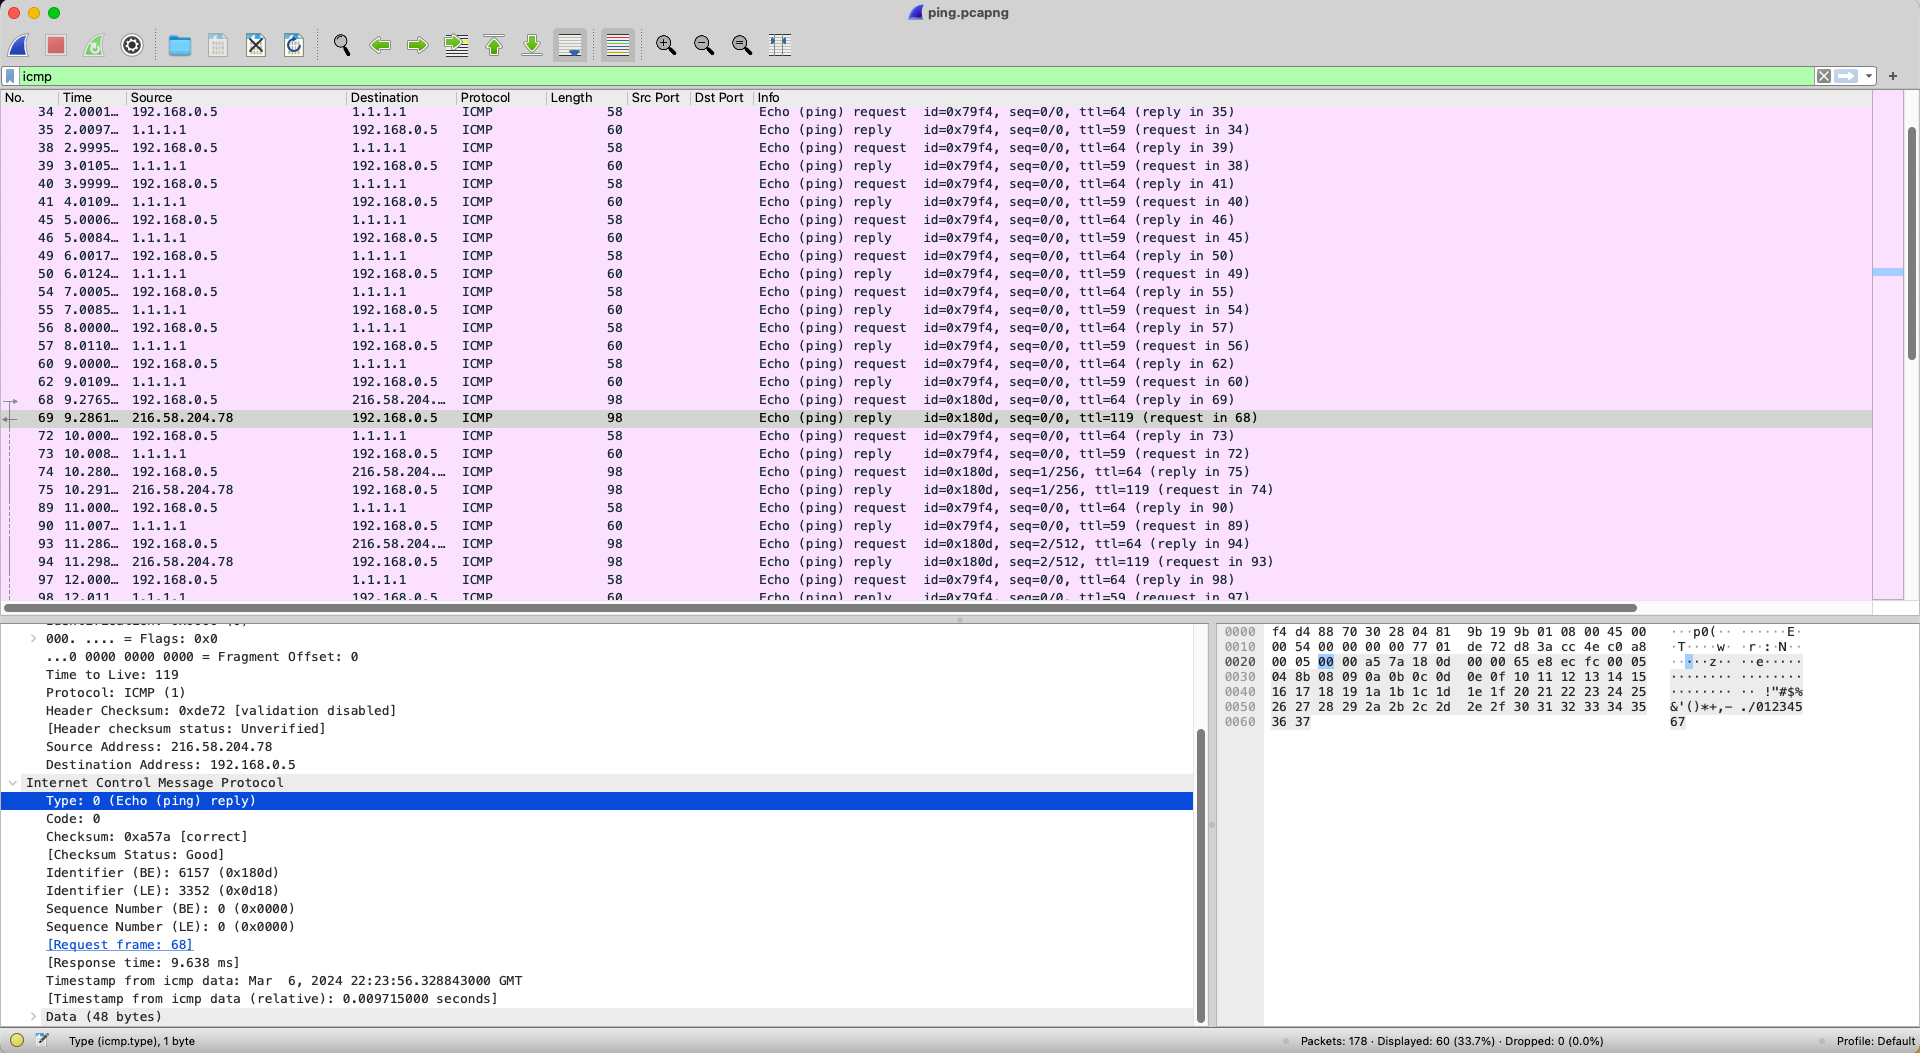Sort by the Dst Port column header

point(721,97)
